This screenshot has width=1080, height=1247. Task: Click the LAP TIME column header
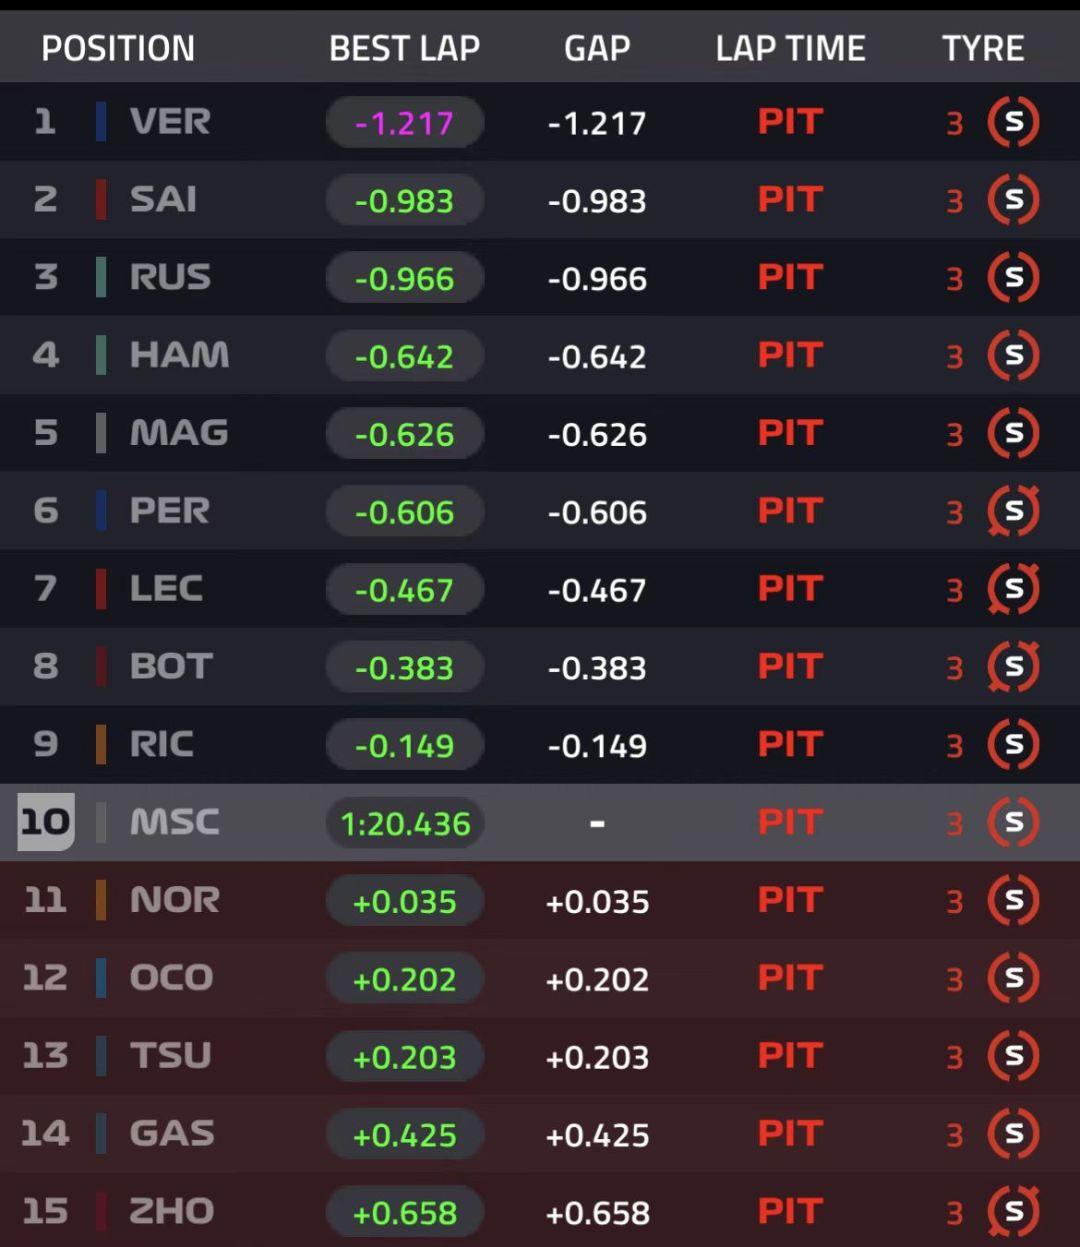coord(790,48)
